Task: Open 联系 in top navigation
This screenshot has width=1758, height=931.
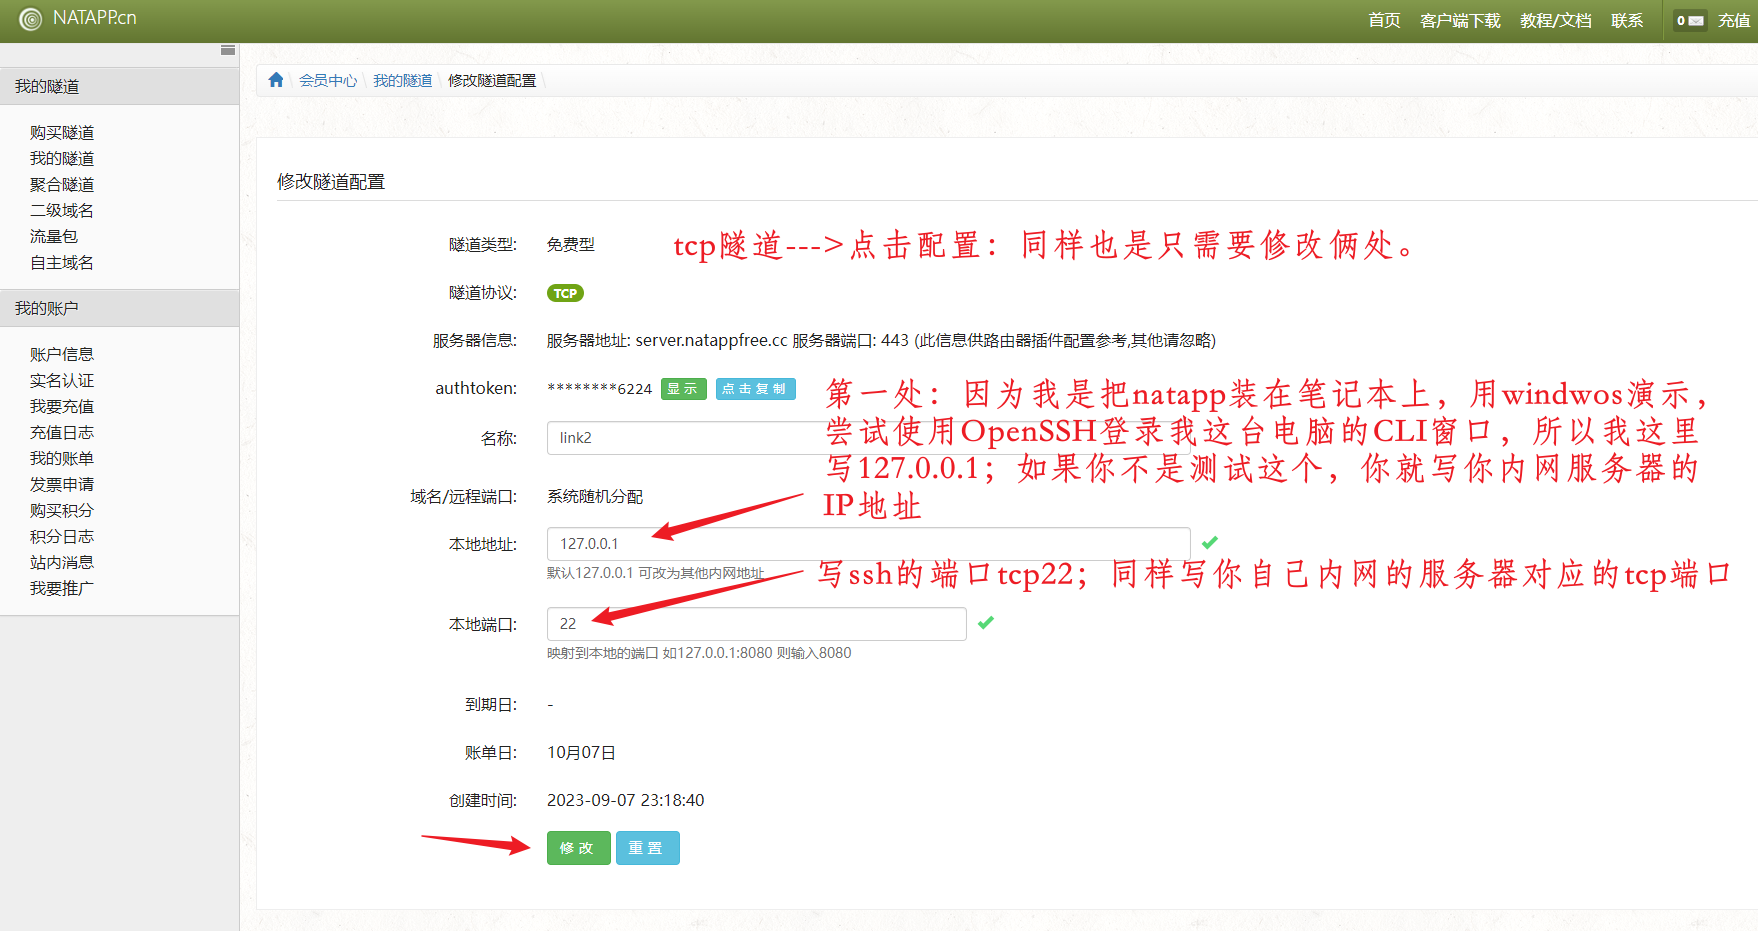Action: [x=1627, y=20]
